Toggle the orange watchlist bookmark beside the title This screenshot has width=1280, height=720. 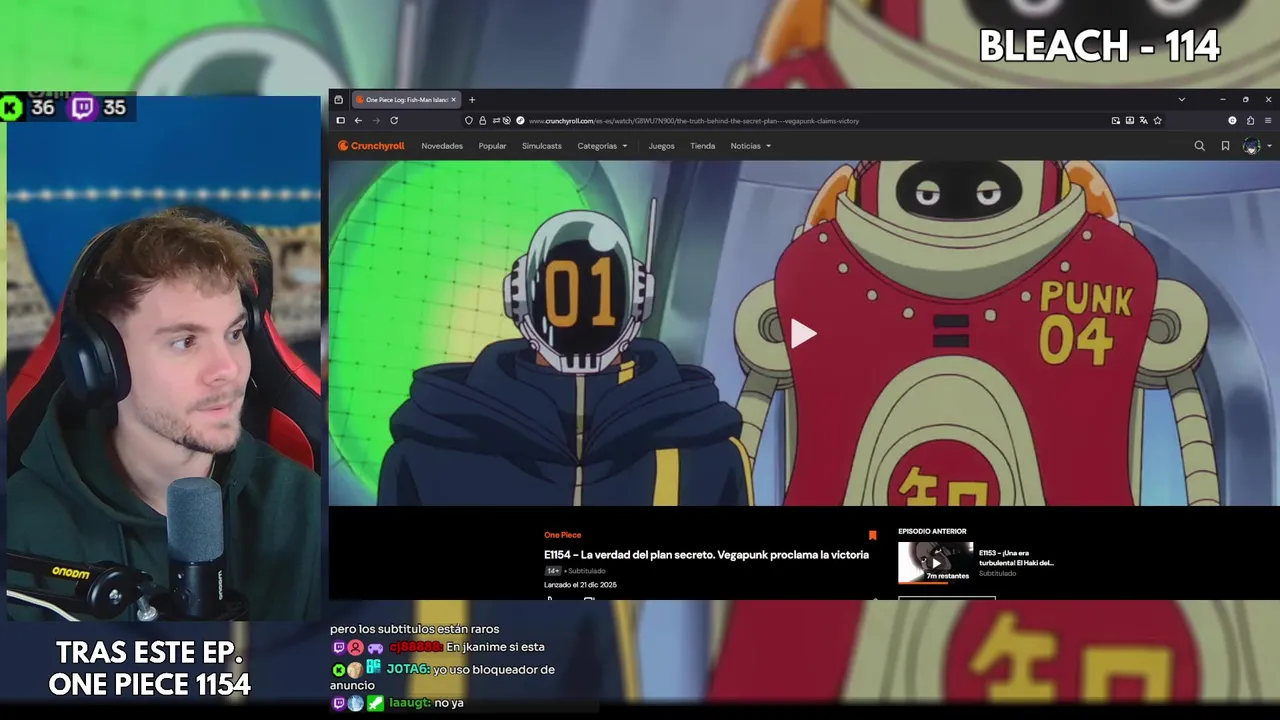[872, 535]
